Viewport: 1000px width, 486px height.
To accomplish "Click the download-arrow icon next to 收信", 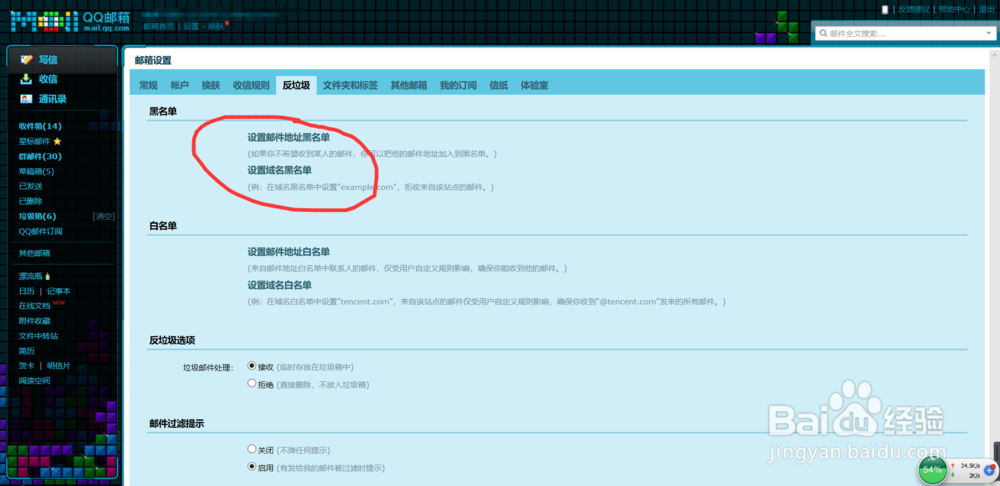I will coord(26,79).
